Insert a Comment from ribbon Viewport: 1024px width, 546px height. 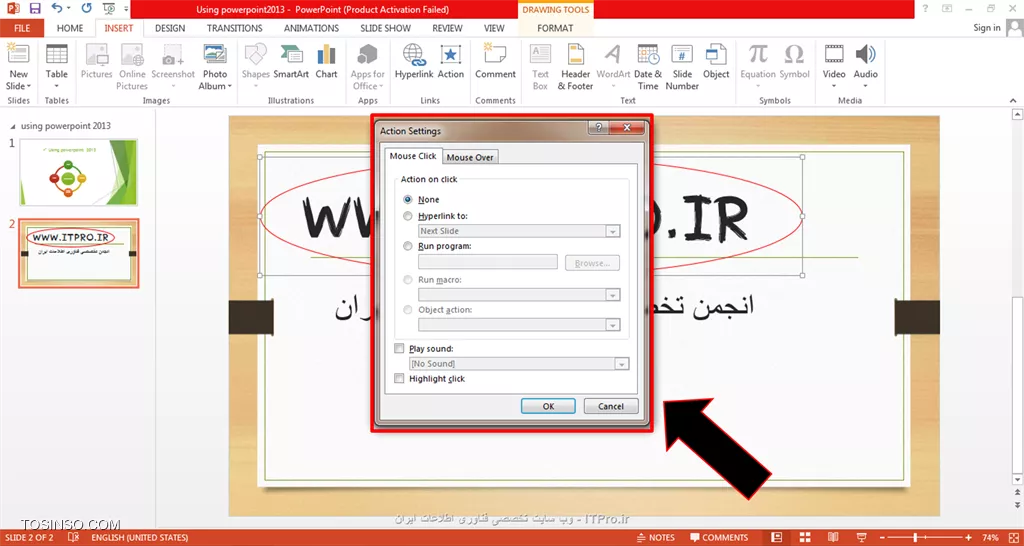(495, 55)
